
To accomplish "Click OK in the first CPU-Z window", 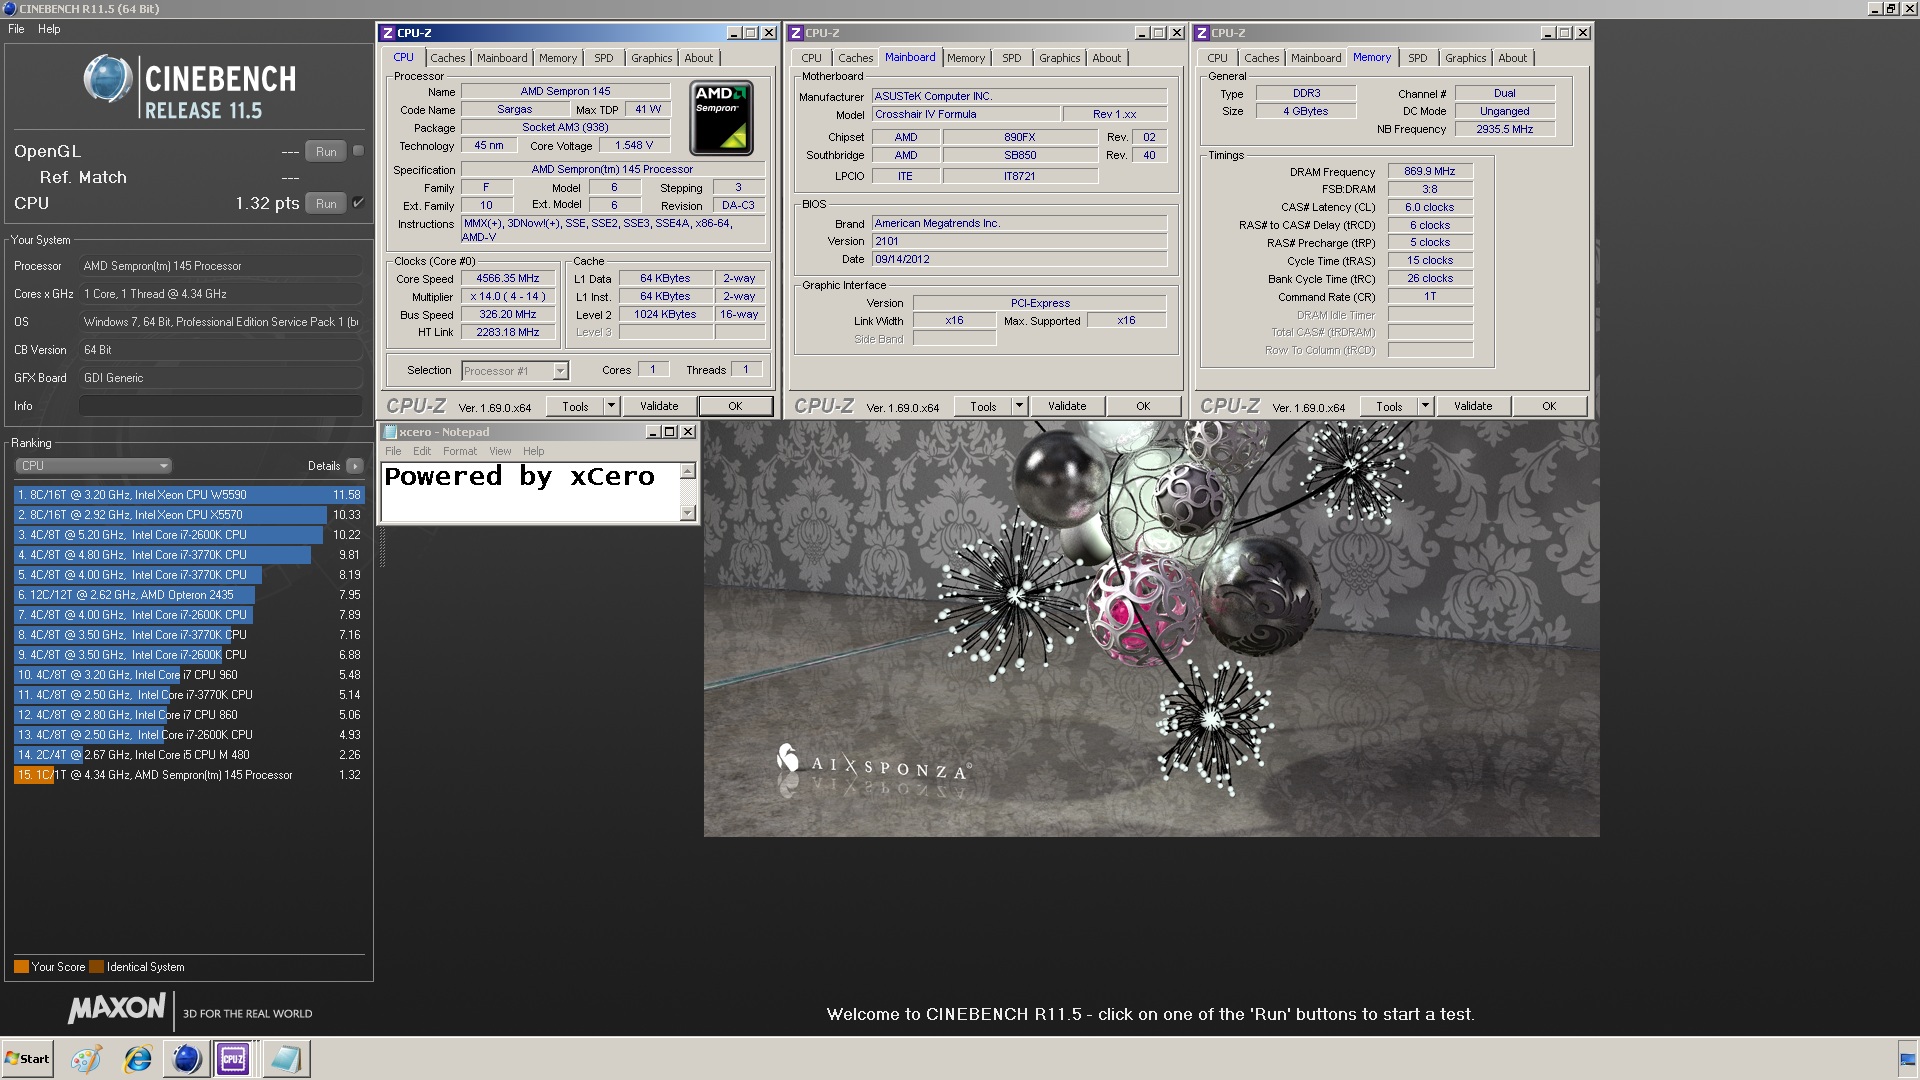I will (x=735, y=406).
